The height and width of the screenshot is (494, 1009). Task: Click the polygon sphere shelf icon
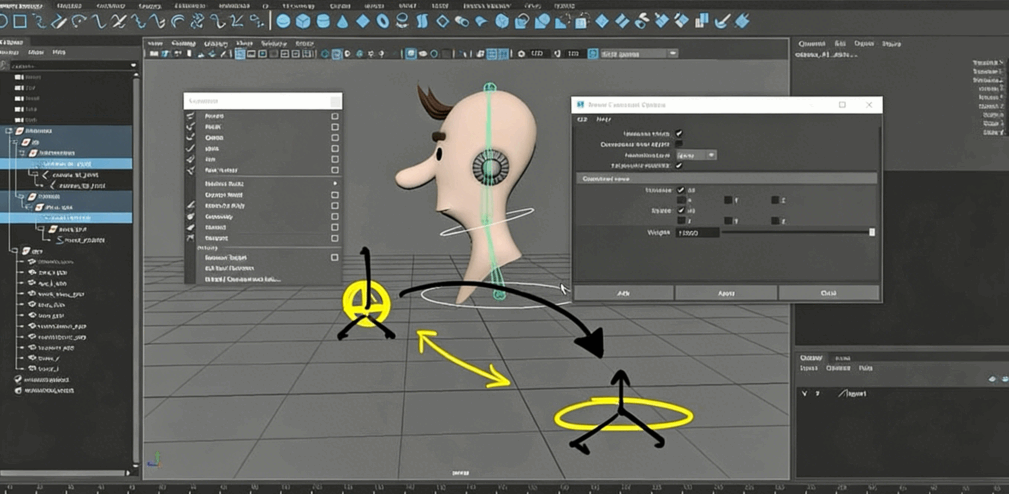(x=283, y=21)
